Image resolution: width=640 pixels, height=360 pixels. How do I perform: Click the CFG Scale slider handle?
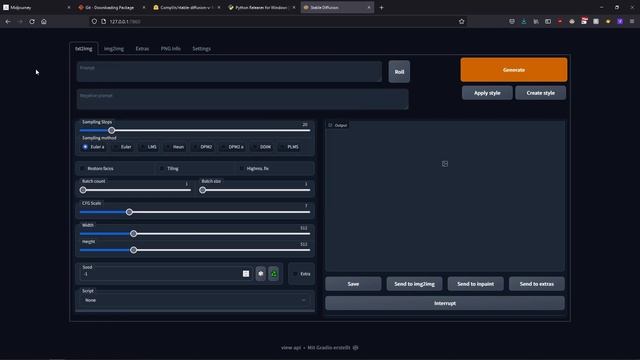click(x=129, y=212)
